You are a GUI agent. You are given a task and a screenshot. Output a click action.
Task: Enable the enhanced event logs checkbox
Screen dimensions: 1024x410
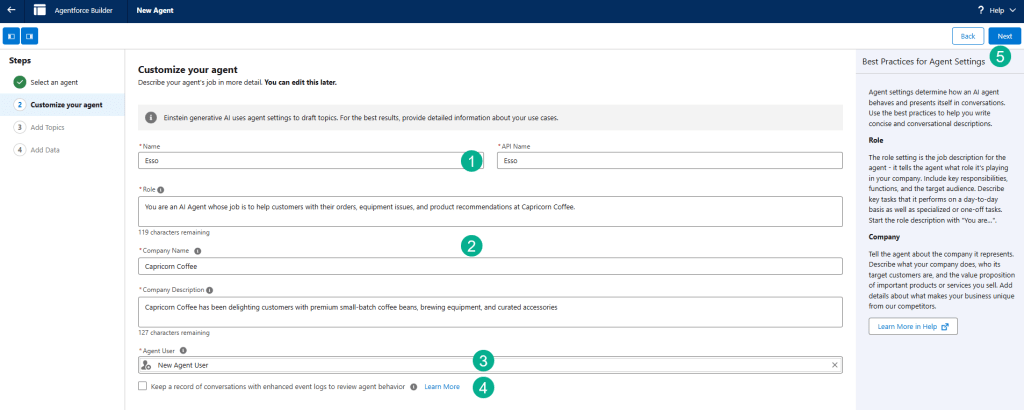[x=144, y=386]
